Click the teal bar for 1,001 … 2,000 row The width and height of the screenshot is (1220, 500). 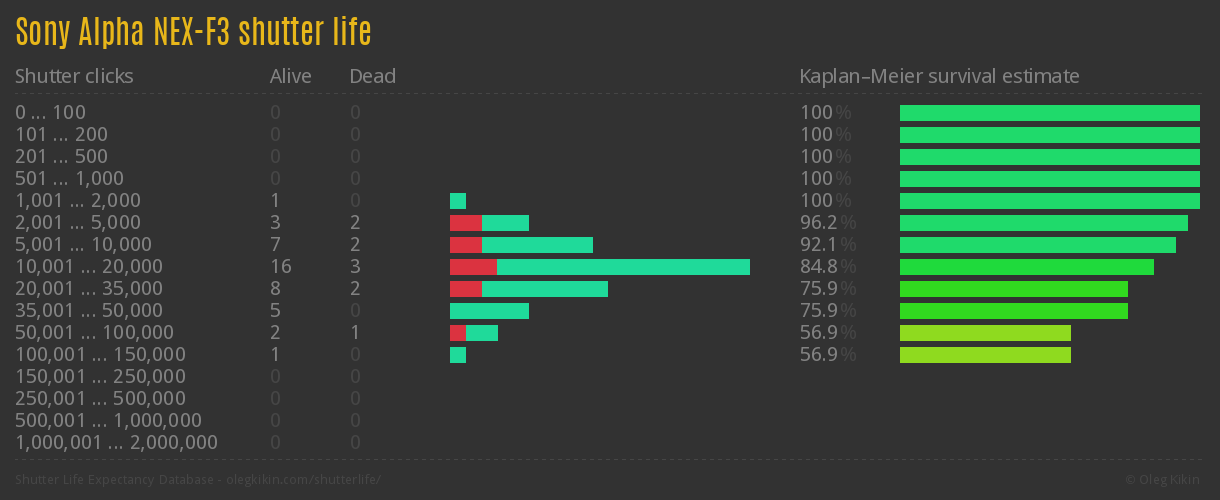458,201
